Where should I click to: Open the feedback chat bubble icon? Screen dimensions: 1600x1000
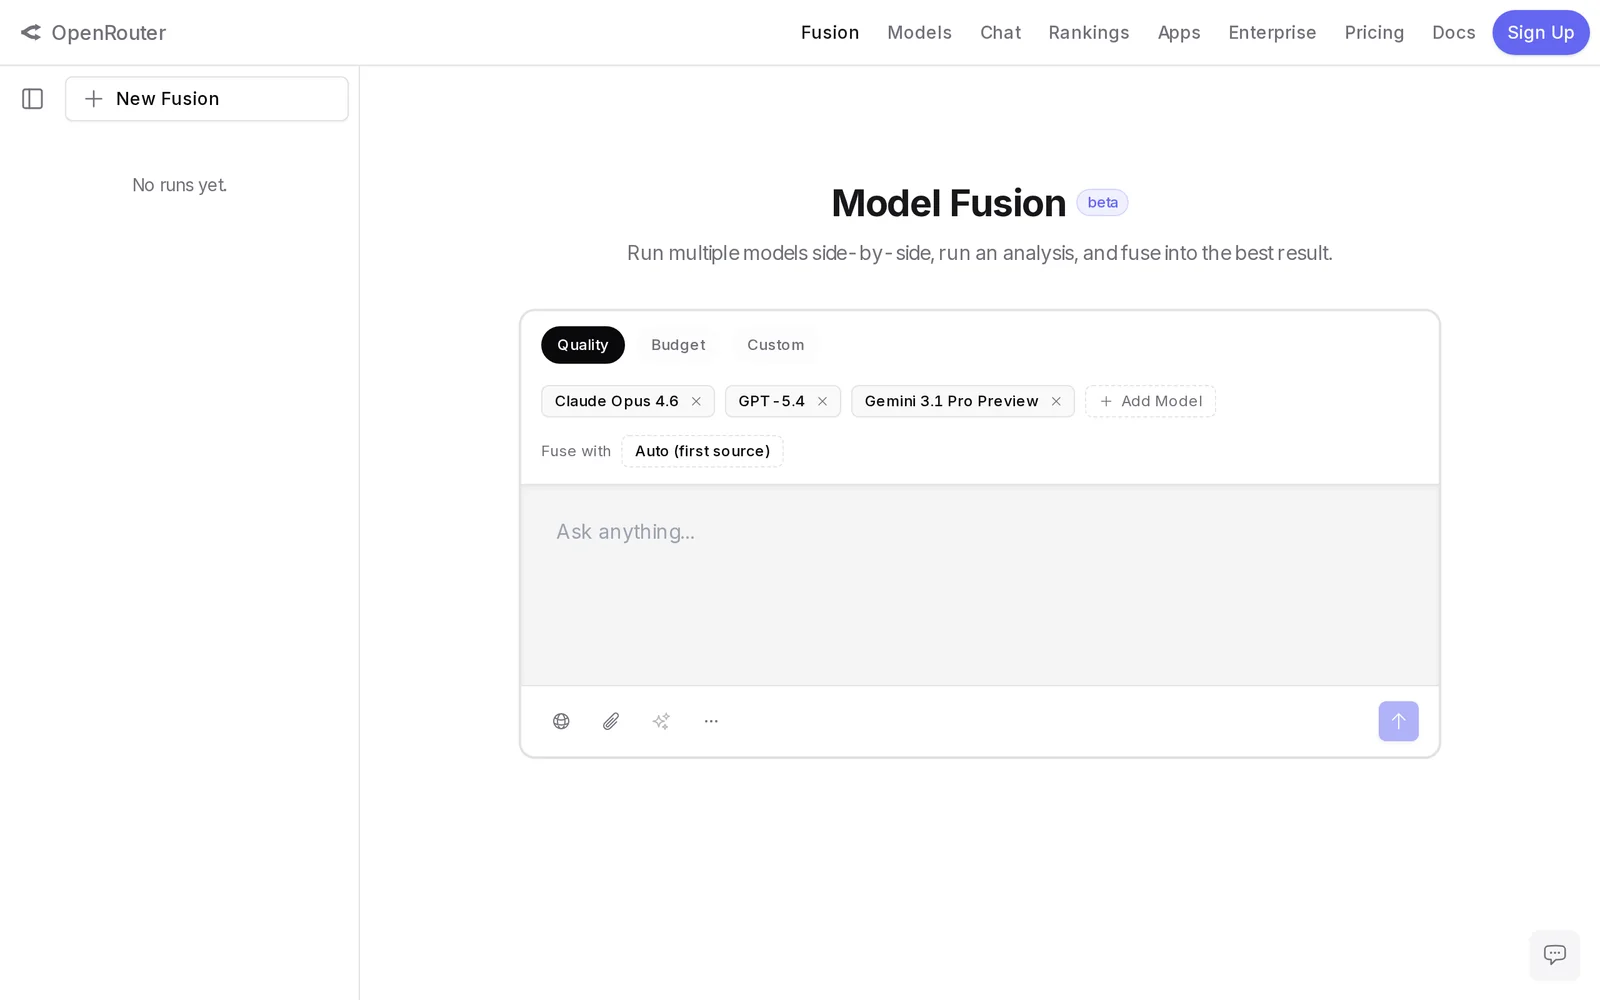pos(1554,955)
